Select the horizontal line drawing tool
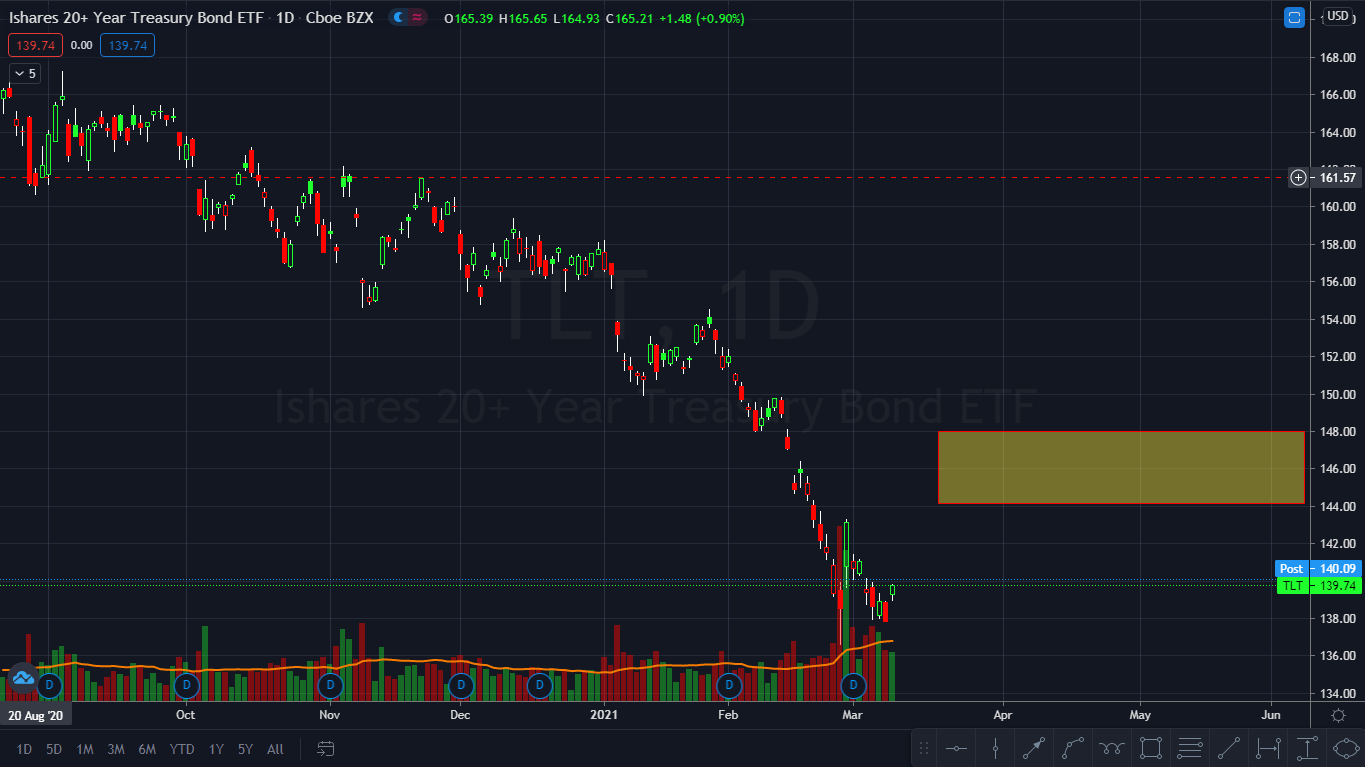Screen dimensions: 1365x767 956,748
